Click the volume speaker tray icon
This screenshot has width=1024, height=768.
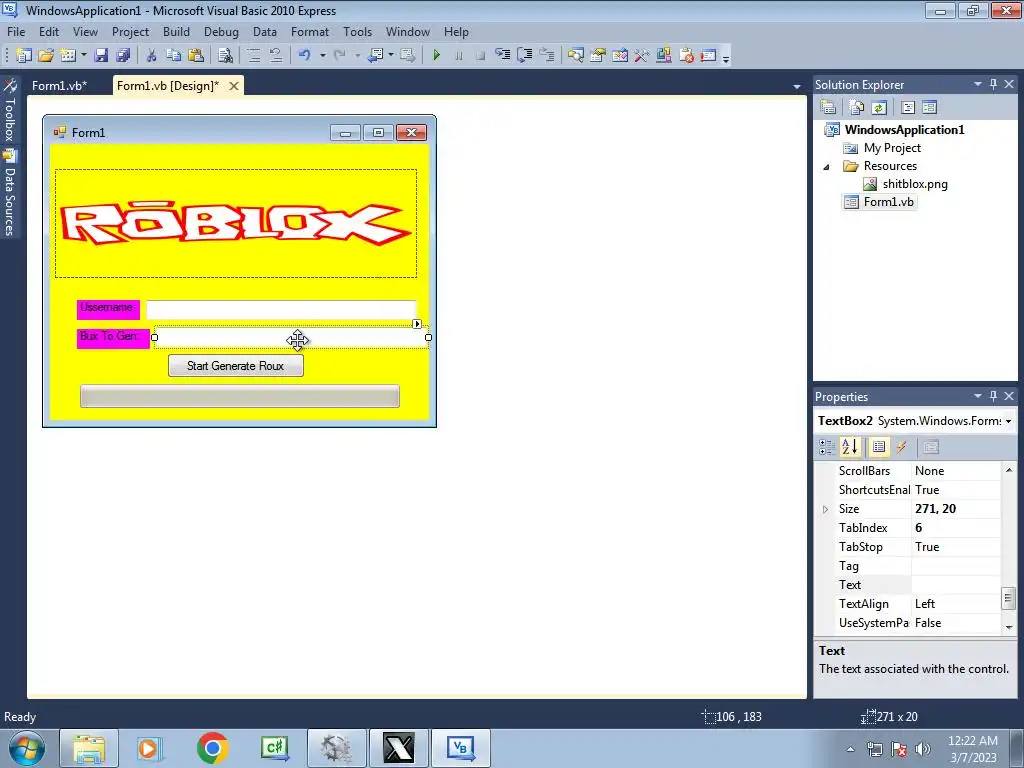[x=923, y=749]
